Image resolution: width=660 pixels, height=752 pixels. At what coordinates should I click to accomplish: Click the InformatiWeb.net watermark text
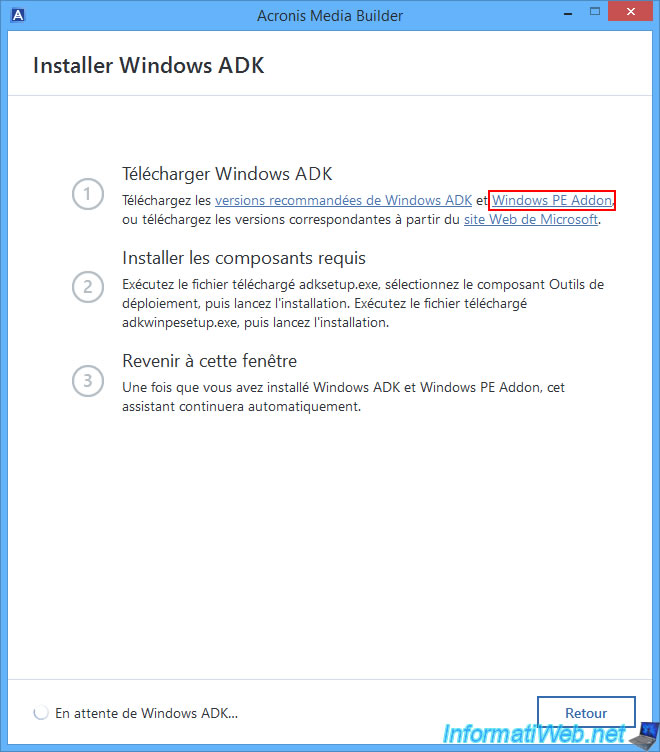point(534,734)
